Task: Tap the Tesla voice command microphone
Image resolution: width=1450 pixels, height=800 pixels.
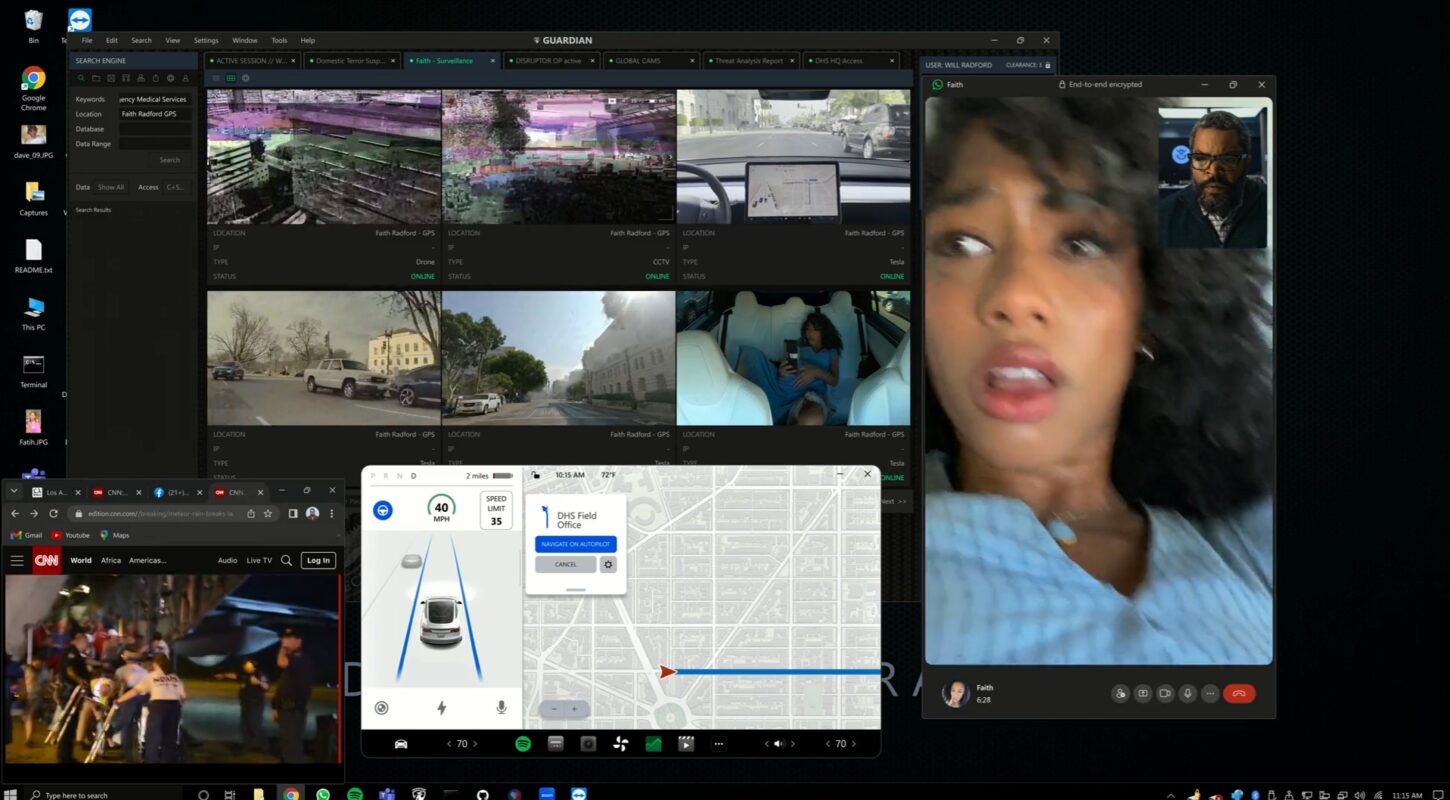Action: coord(501,707)
